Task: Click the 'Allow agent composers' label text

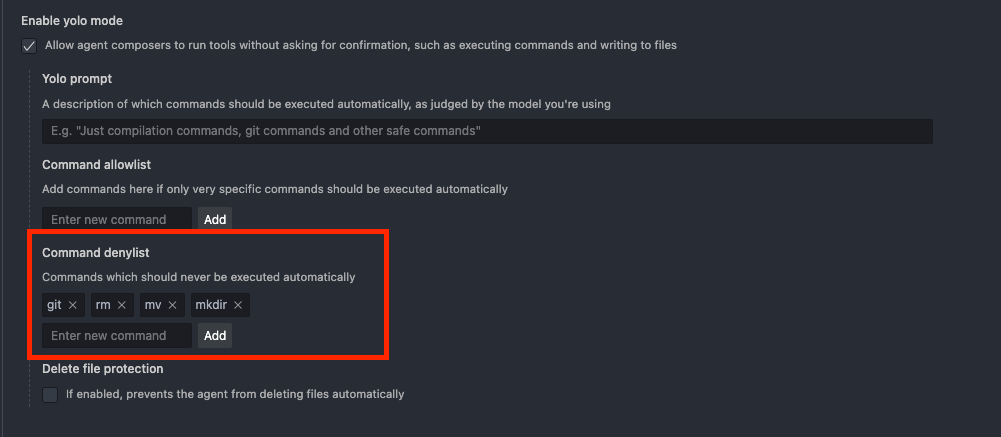Action: 361,46
